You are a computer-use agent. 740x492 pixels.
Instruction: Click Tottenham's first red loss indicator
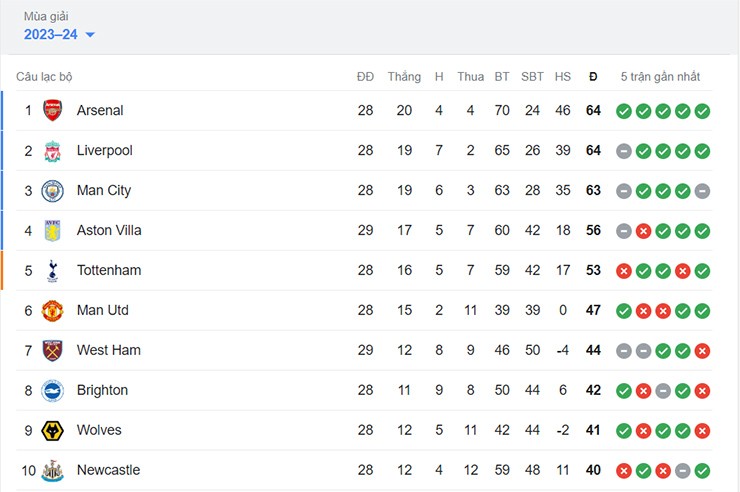pyautogui.click(x=624, y=270)
